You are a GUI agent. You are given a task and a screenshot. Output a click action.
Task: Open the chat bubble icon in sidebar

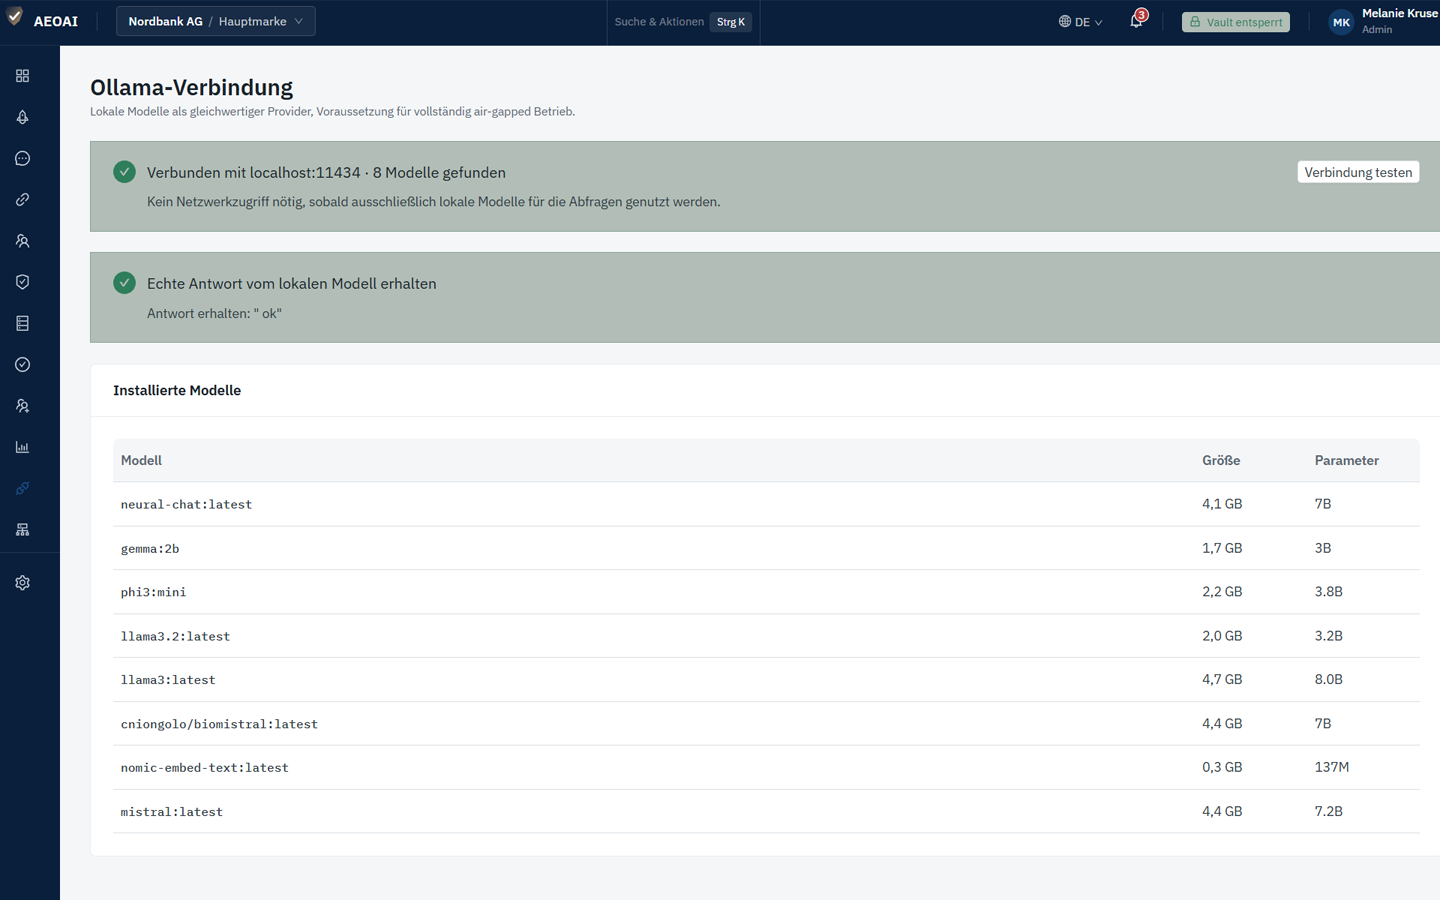(x=22, y=158)
